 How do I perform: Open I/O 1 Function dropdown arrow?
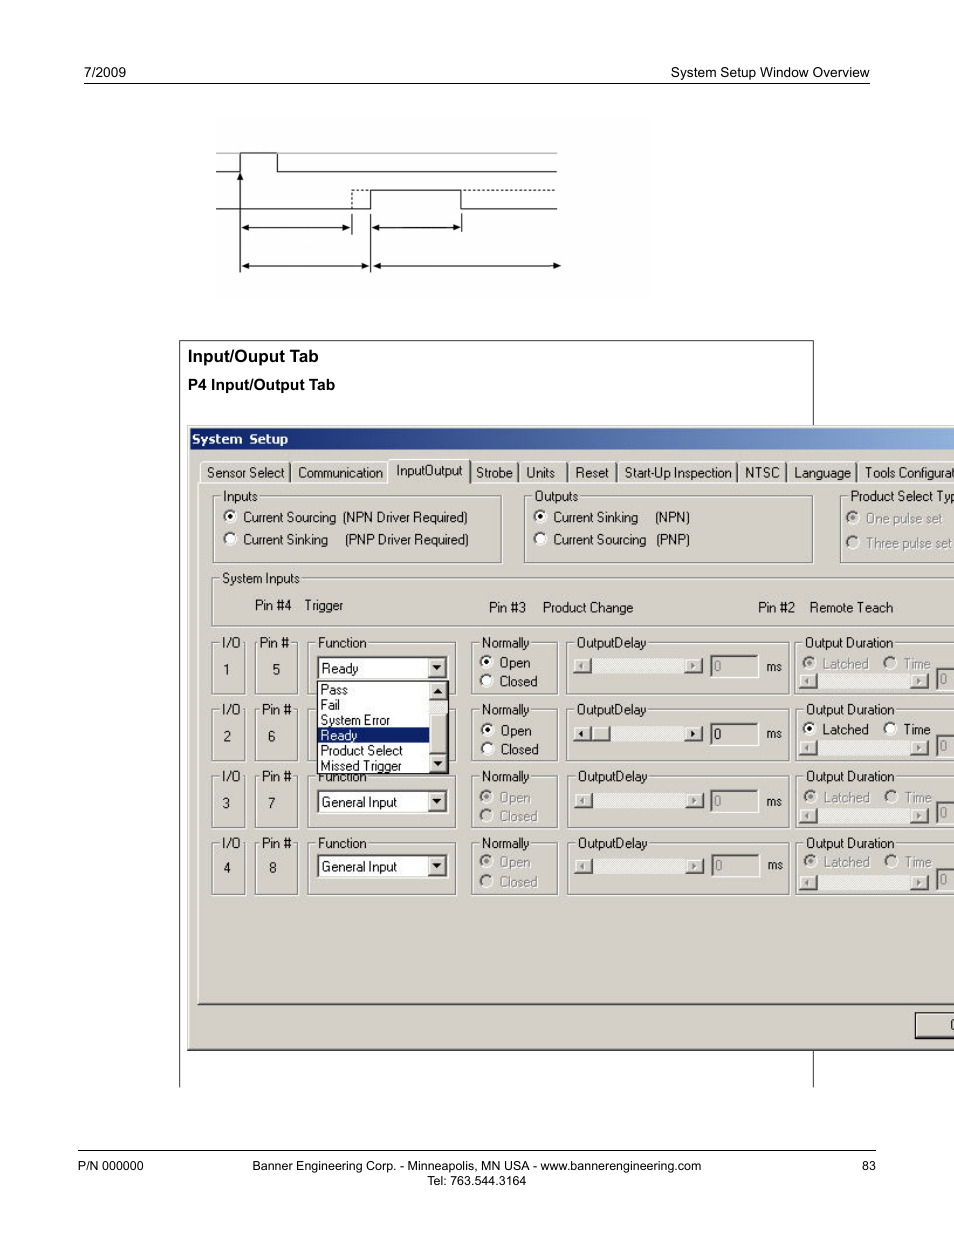click(437, 668)
